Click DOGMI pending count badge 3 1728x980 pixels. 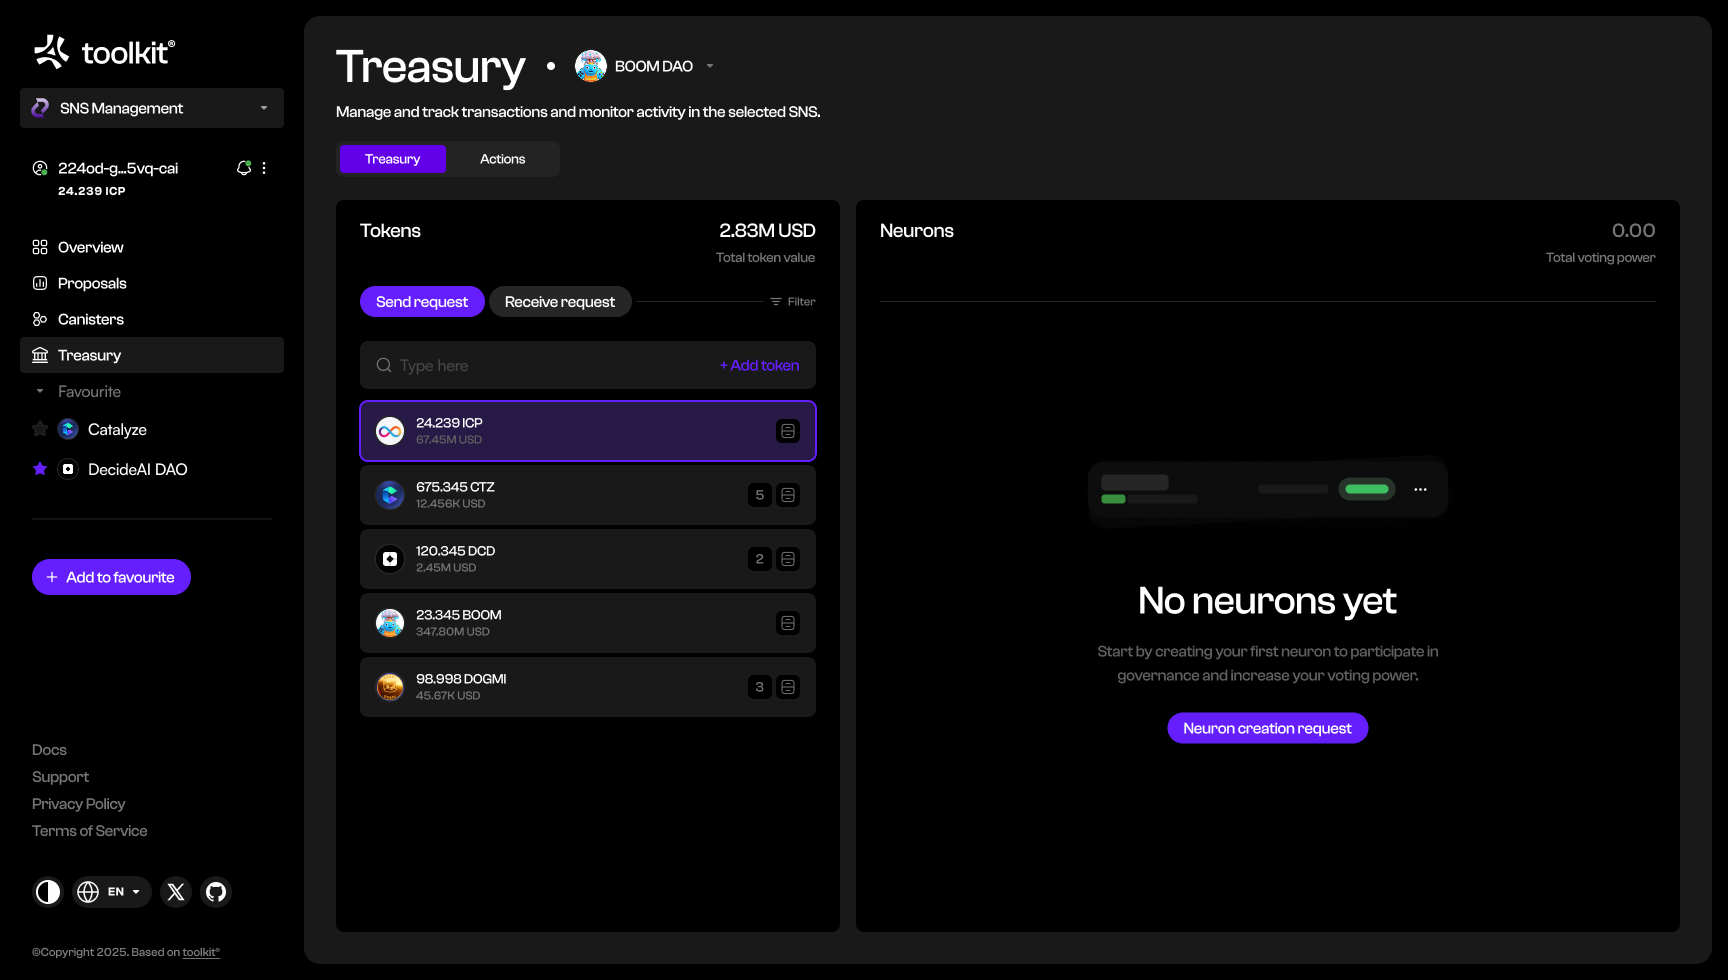(760, 687)
